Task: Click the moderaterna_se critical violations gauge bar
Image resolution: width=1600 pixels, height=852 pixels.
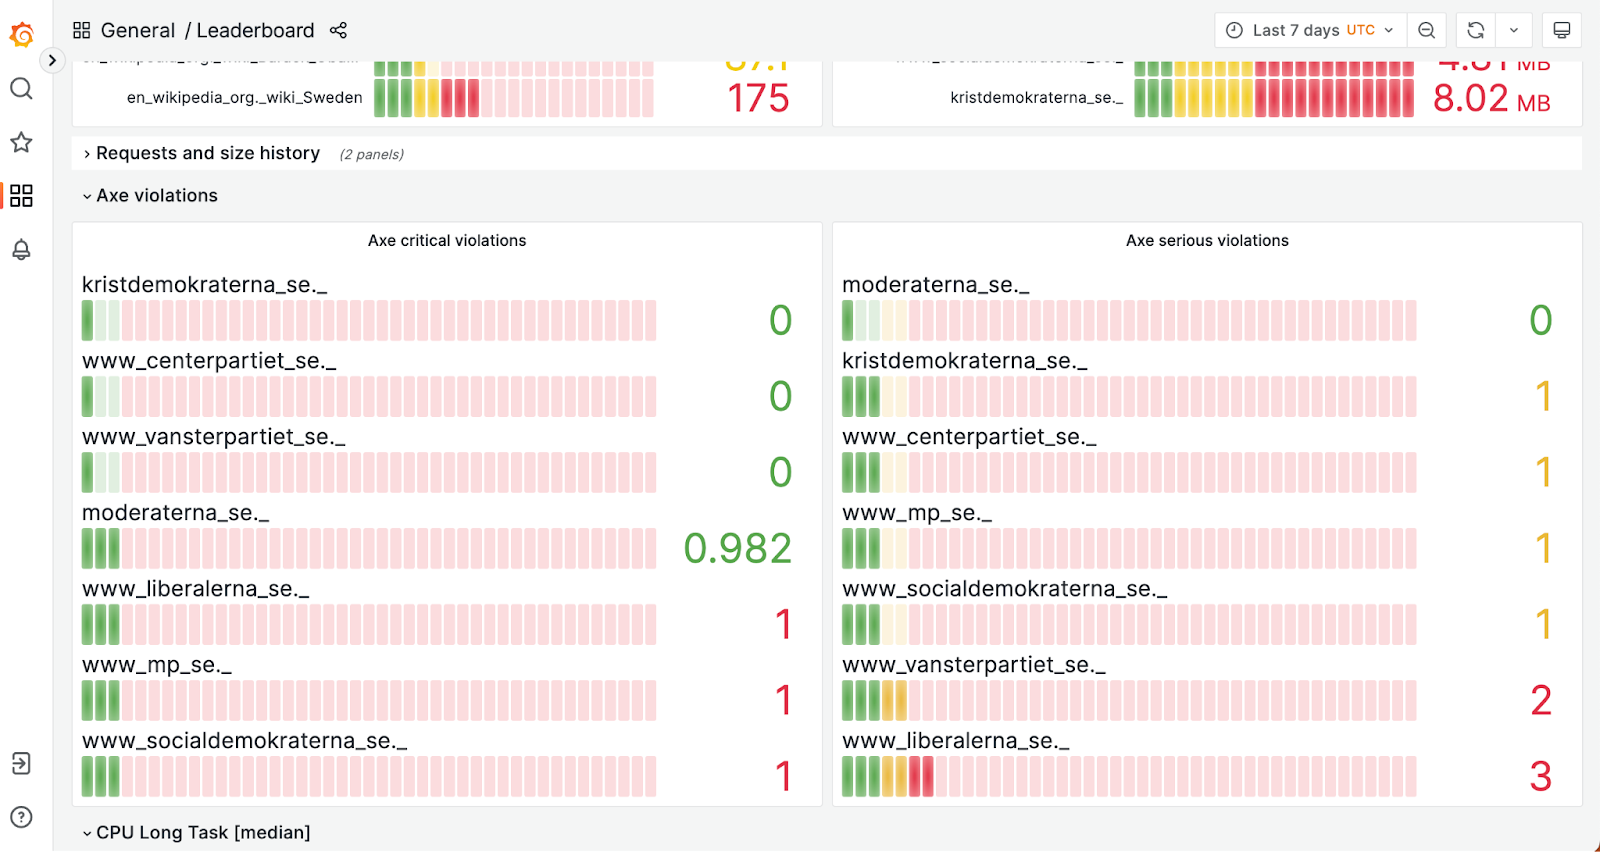Action: tap(369, 548)
